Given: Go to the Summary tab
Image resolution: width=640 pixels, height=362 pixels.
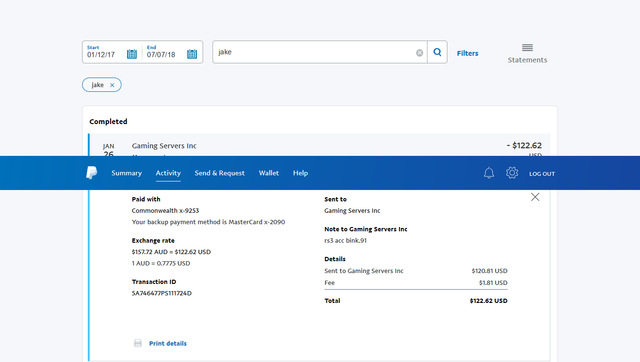Looking at the screenshot, I should [x=127, y=173].
